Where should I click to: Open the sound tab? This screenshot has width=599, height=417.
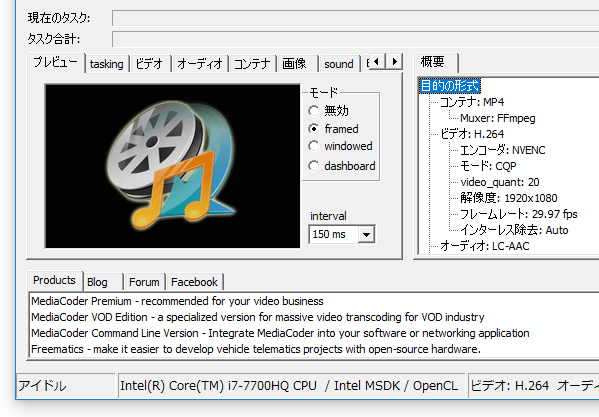(x=339, y=64)
